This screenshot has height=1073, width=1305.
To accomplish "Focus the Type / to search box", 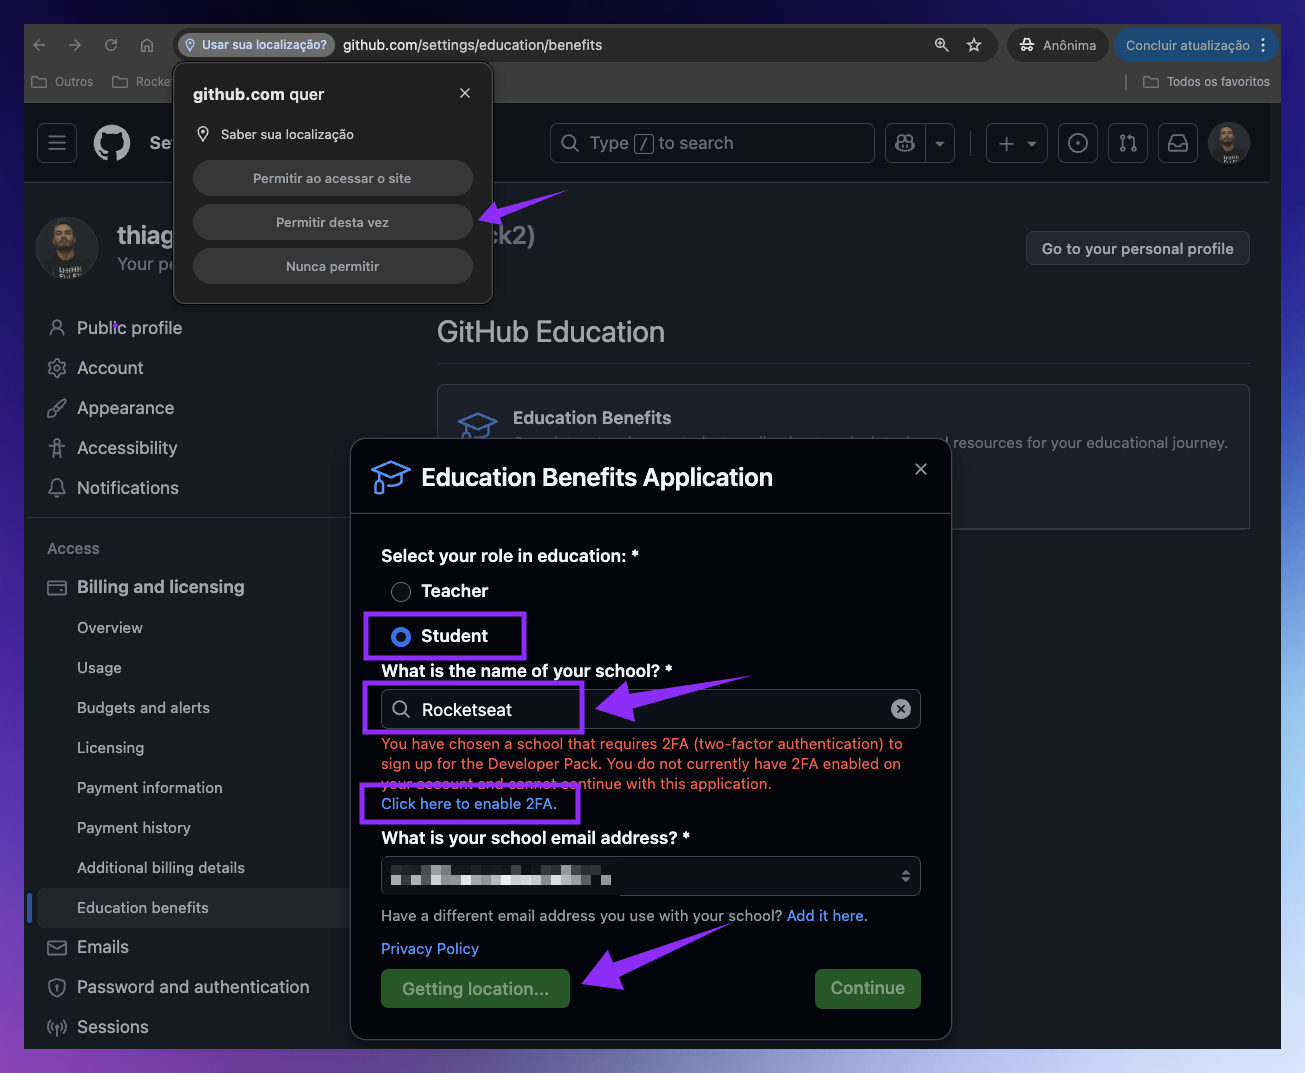I will (x=712, y=143).
